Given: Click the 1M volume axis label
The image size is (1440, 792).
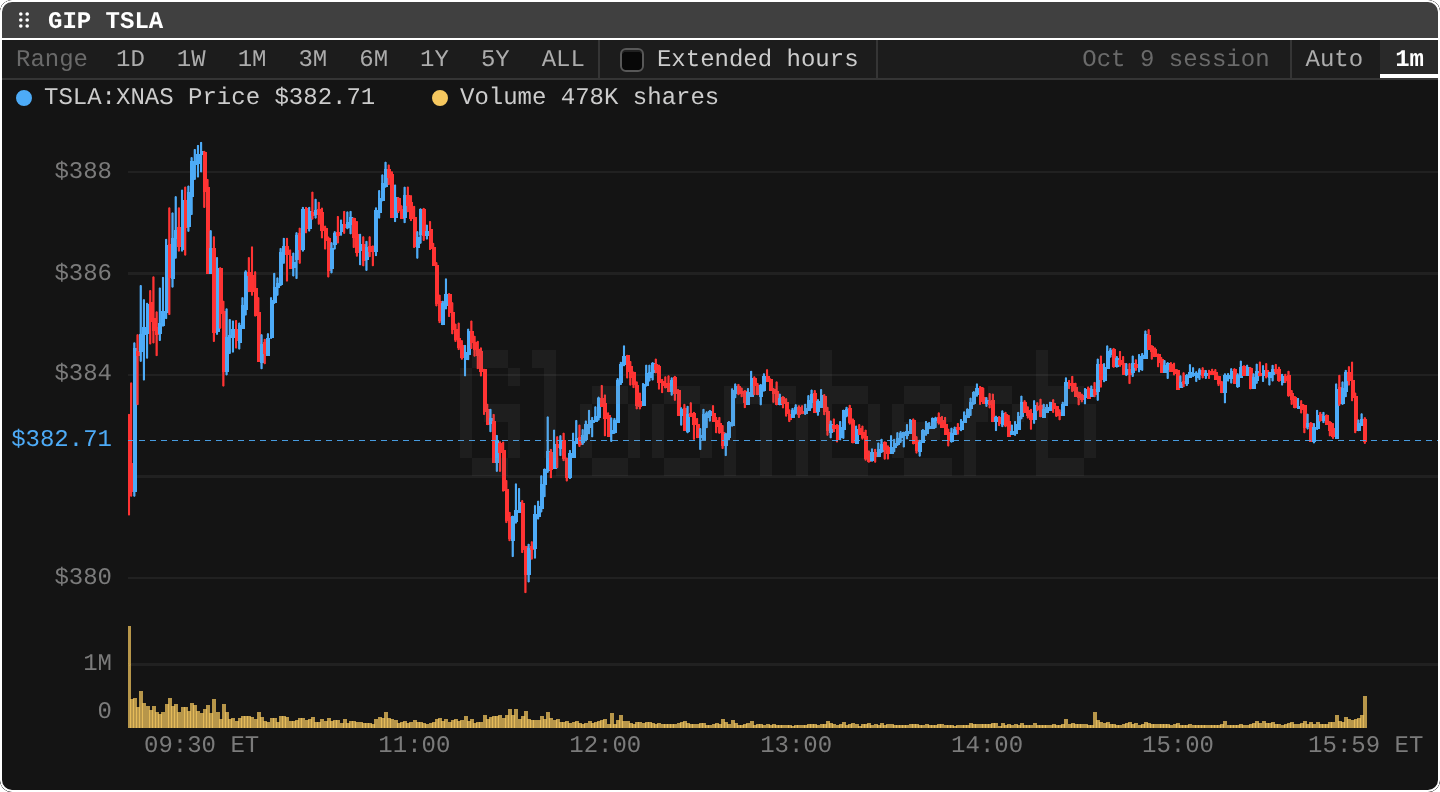Looking at the screenshot, I should click(97, 663).
